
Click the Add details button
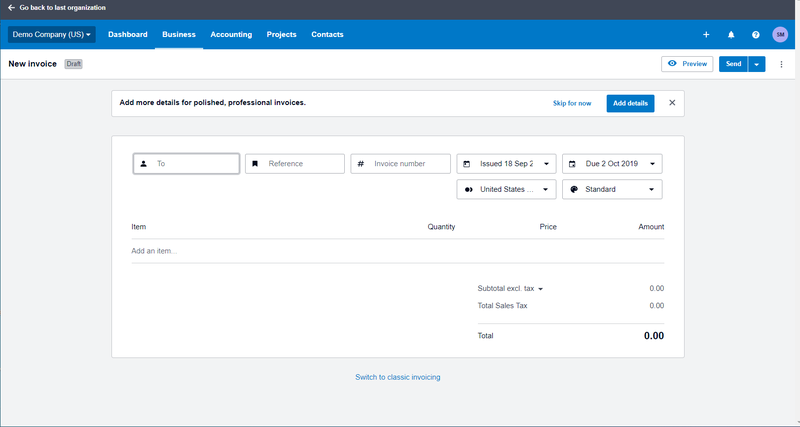point(630,103)
